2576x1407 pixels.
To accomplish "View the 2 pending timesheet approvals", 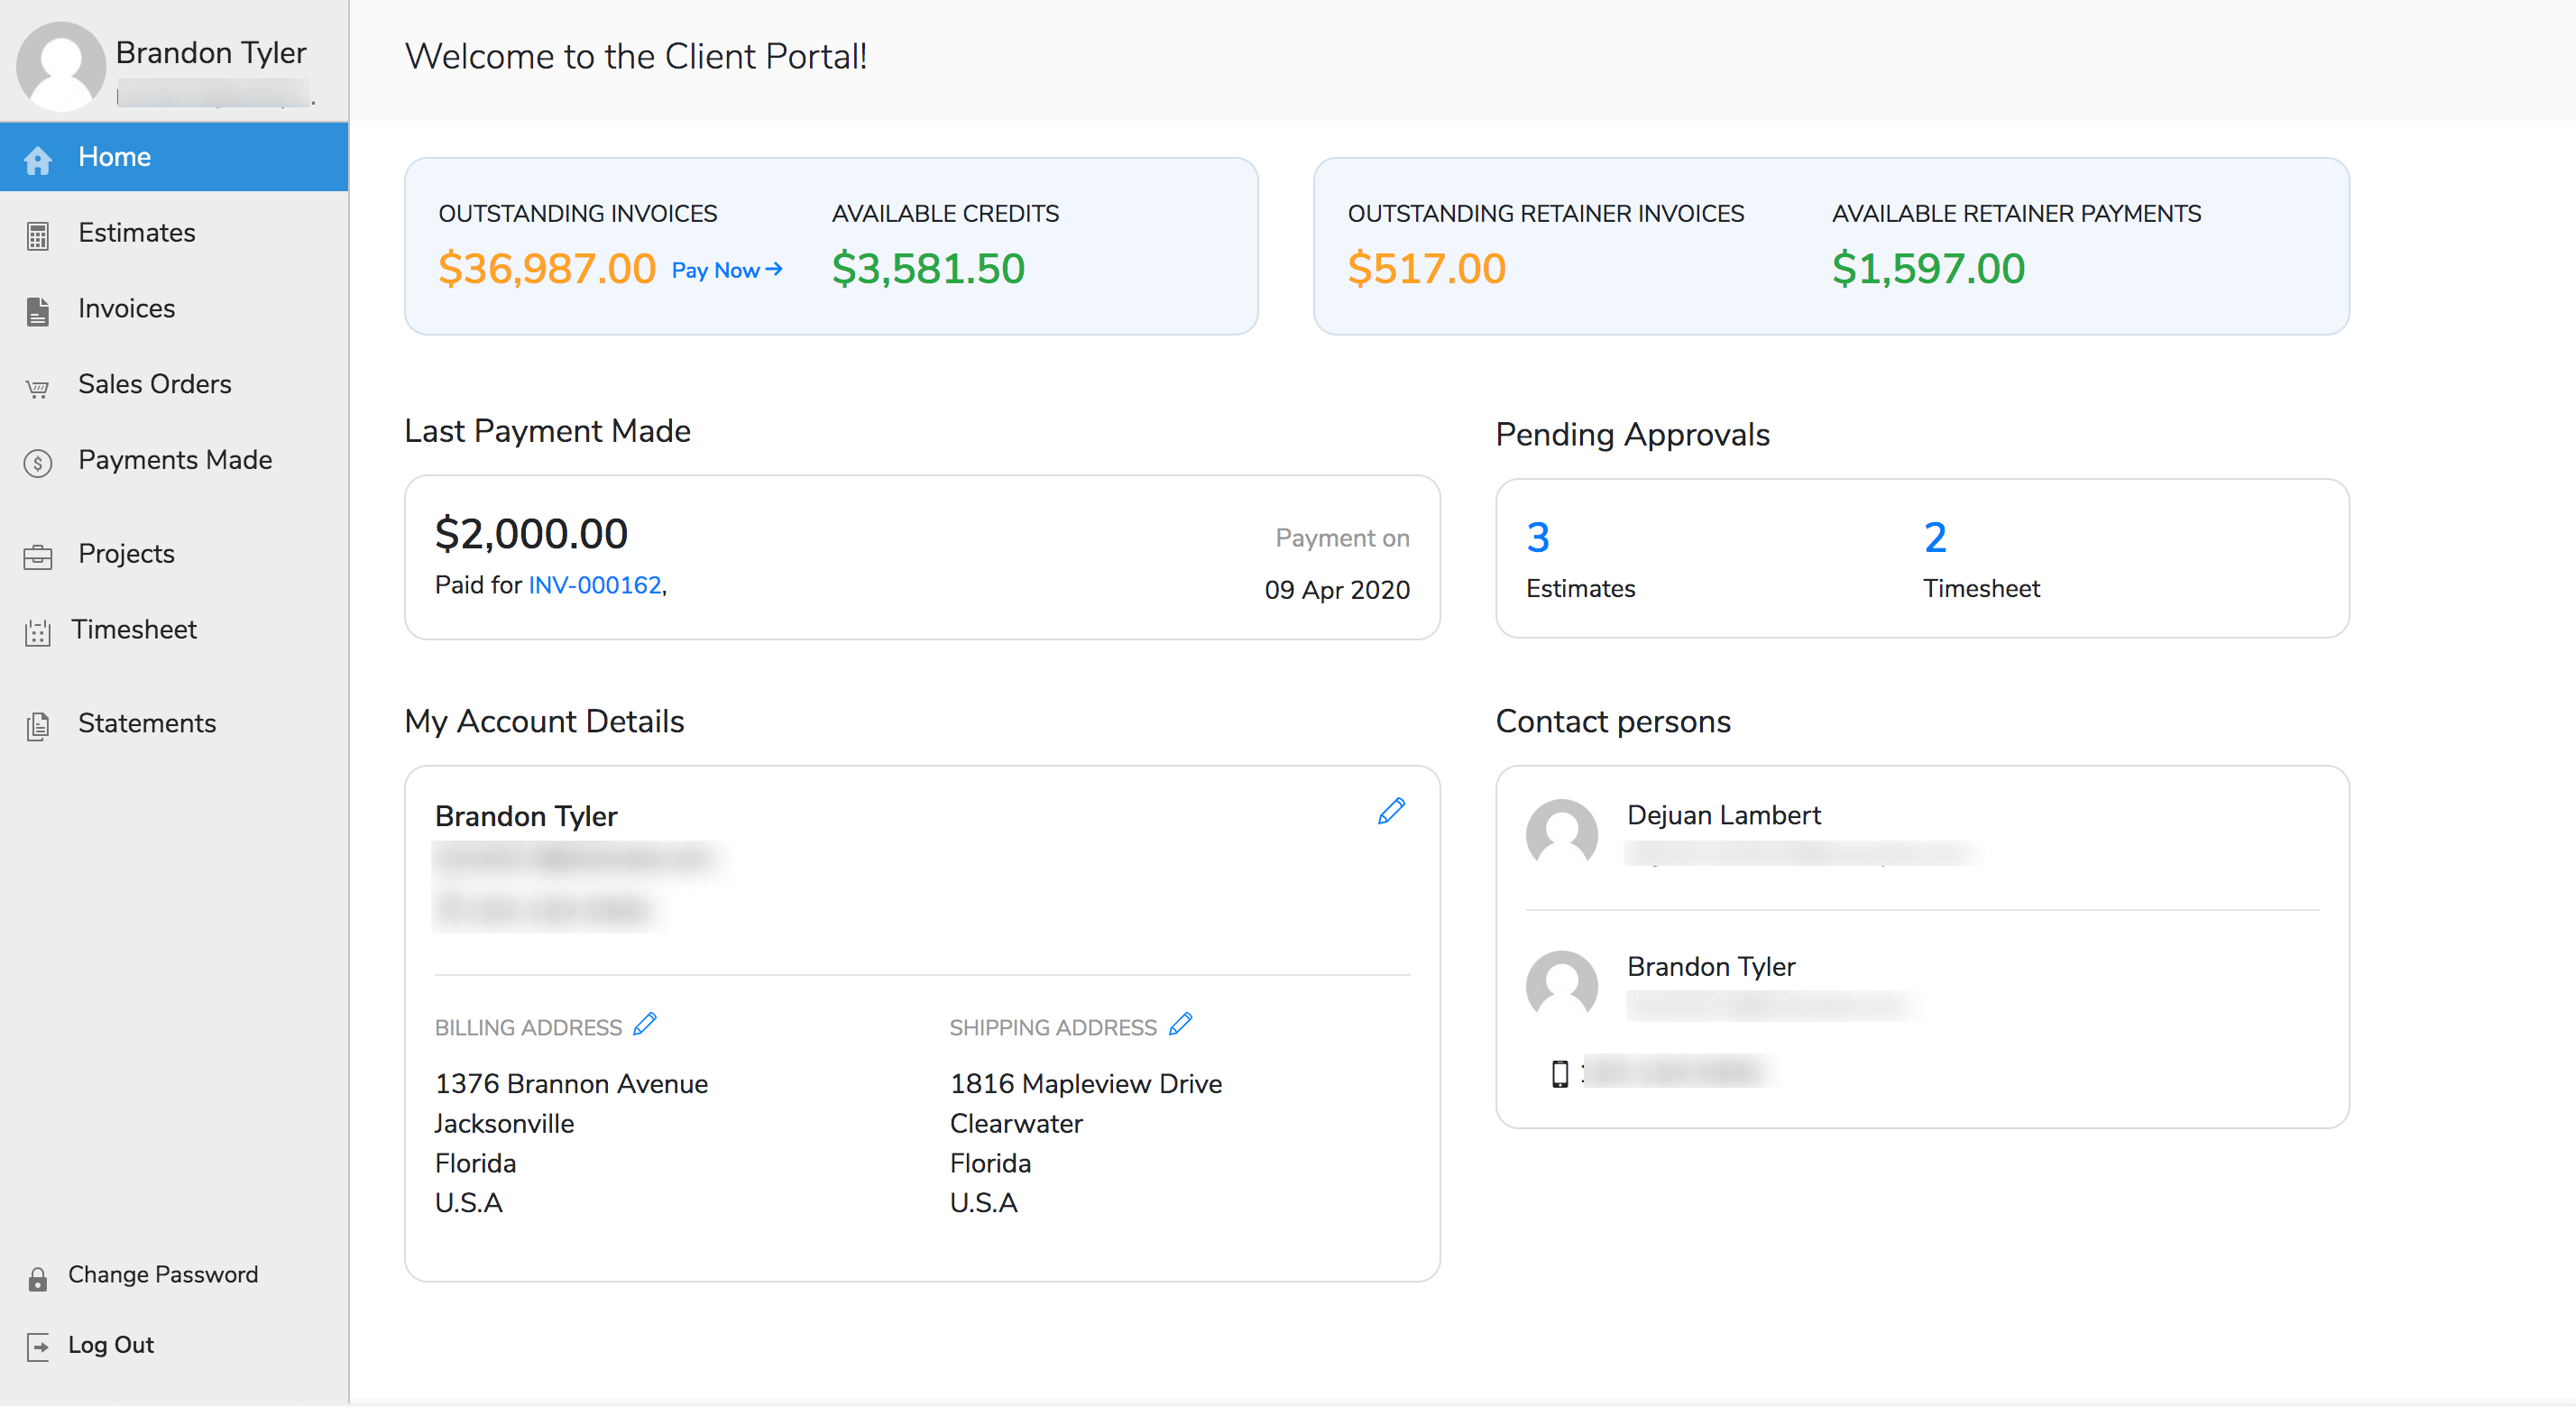I will pyautogui.click(x=1935, y=537).
